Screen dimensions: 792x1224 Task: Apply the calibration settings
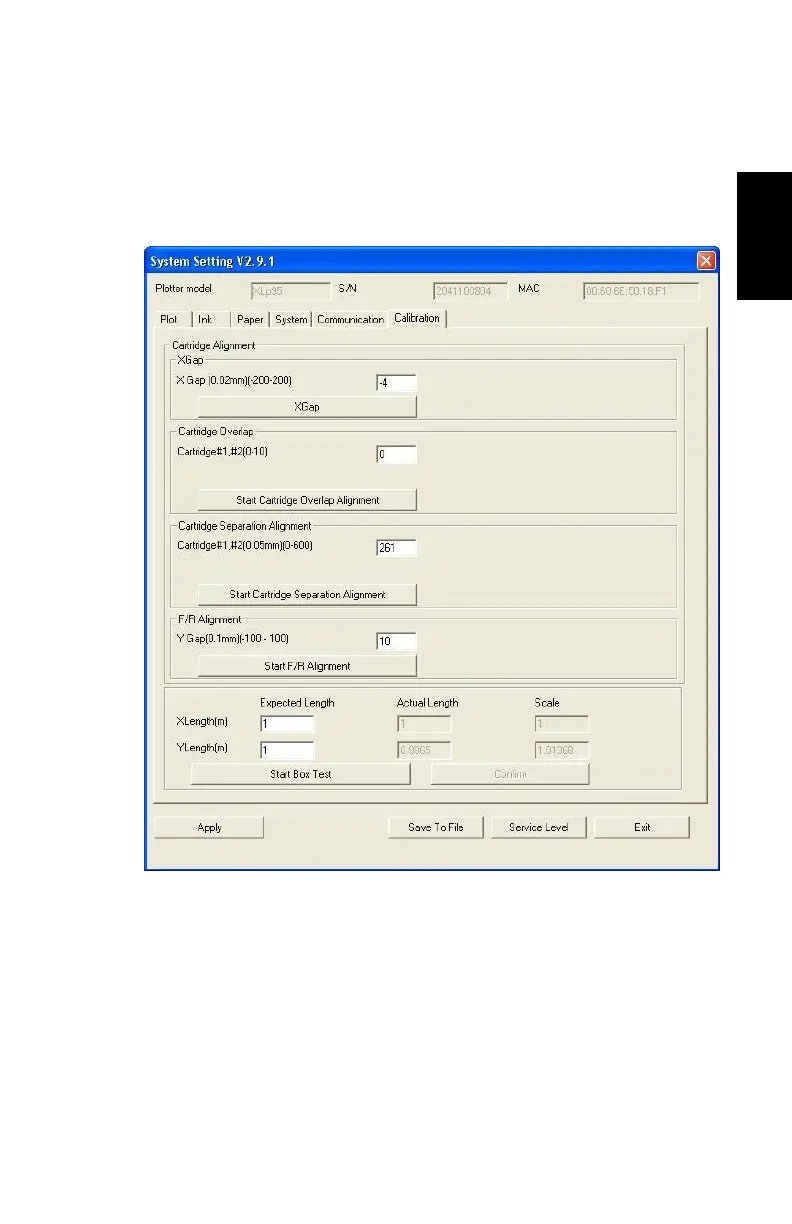tap(209, 827)
